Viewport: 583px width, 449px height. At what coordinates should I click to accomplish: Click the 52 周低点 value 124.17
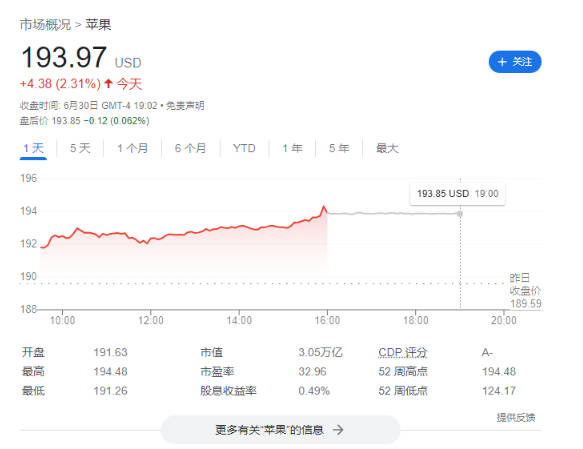[x=499, y=391]
